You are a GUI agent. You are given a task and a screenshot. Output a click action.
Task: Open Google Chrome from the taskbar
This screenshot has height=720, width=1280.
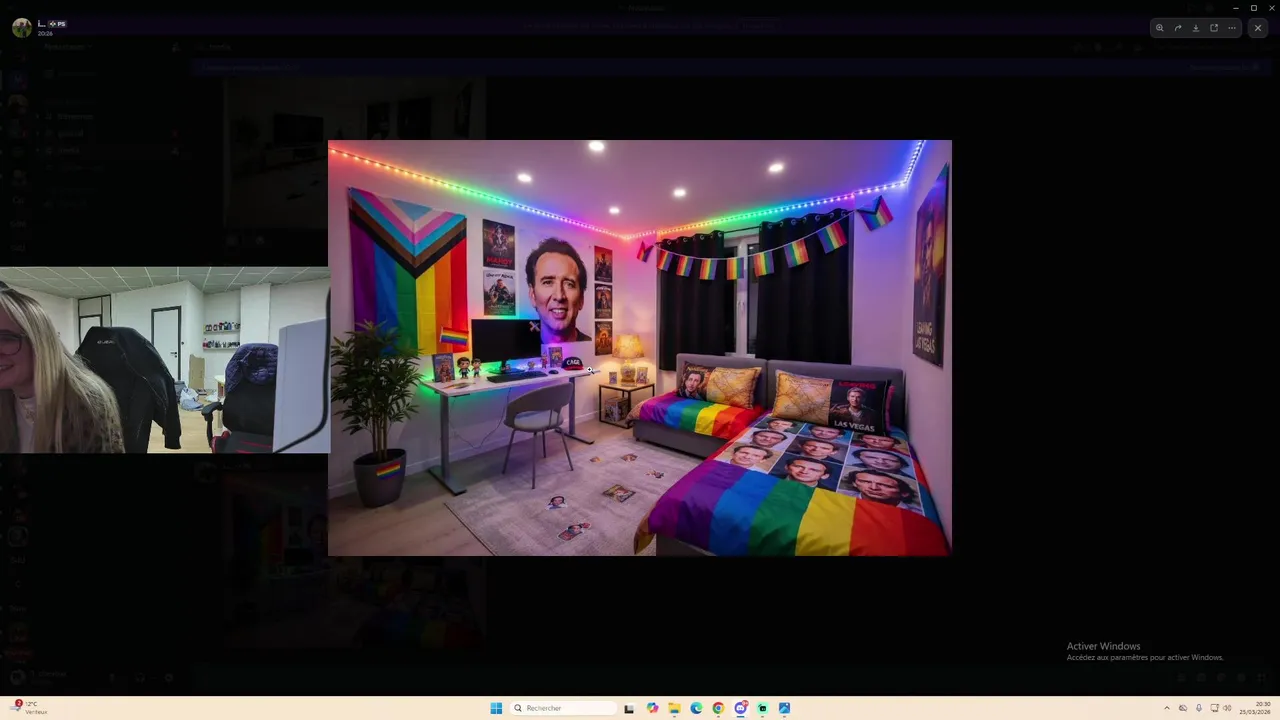coord(718,708)
